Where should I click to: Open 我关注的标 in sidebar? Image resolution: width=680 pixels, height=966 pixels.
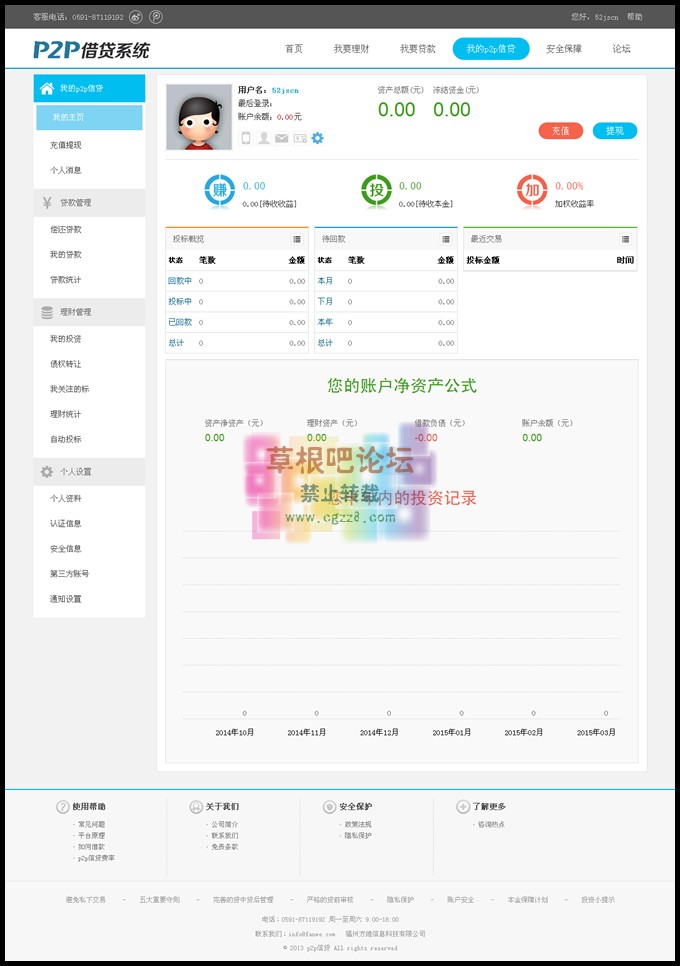[70, 389]
